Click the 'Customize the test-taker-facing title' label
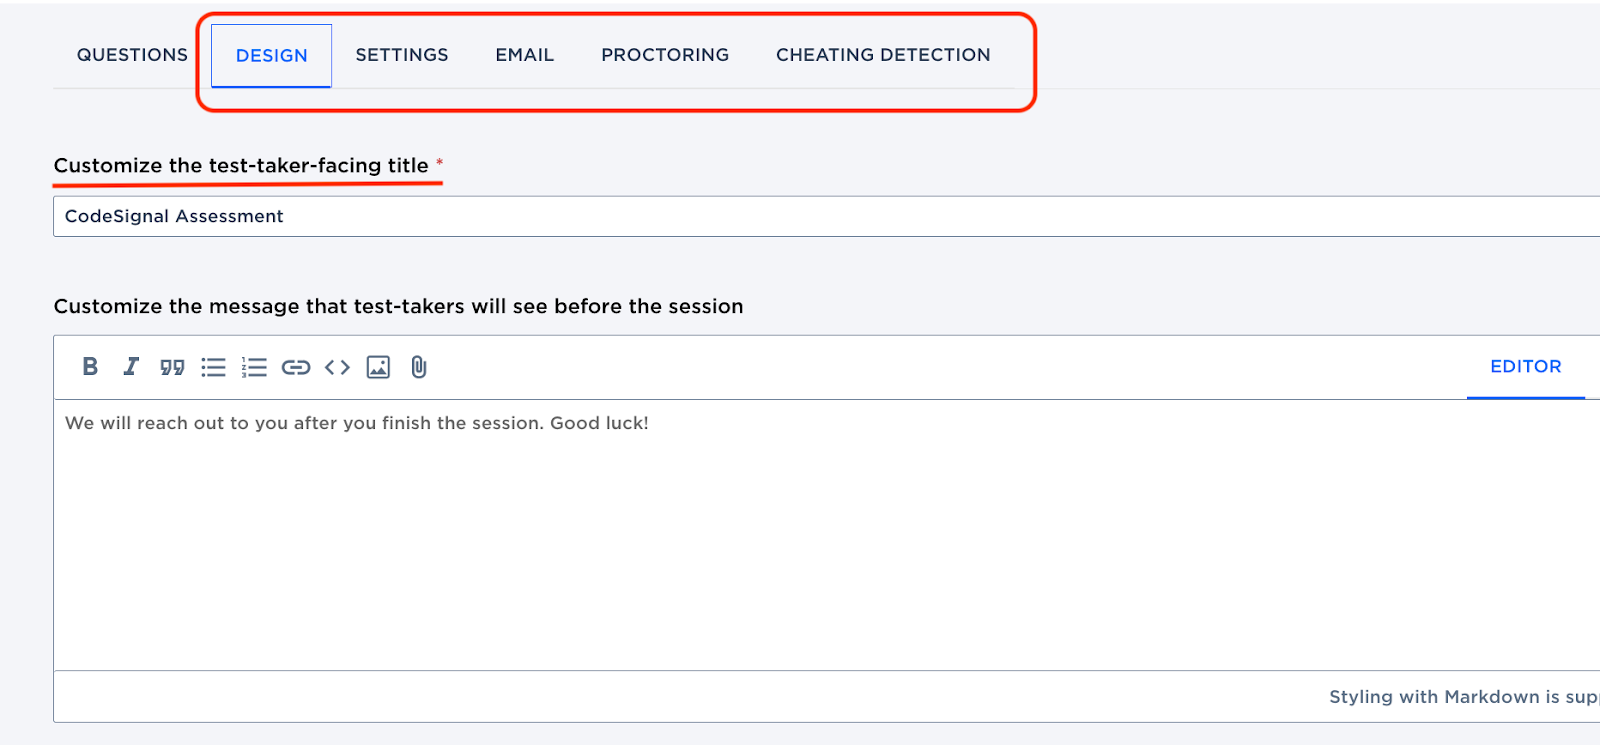 (241, 166)
